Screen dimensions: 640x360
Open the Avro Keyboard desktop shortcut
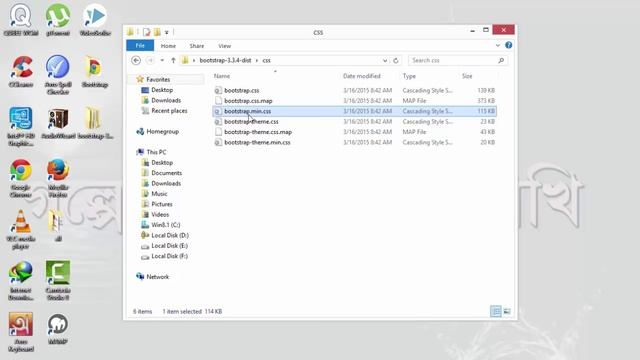[21, 333]
